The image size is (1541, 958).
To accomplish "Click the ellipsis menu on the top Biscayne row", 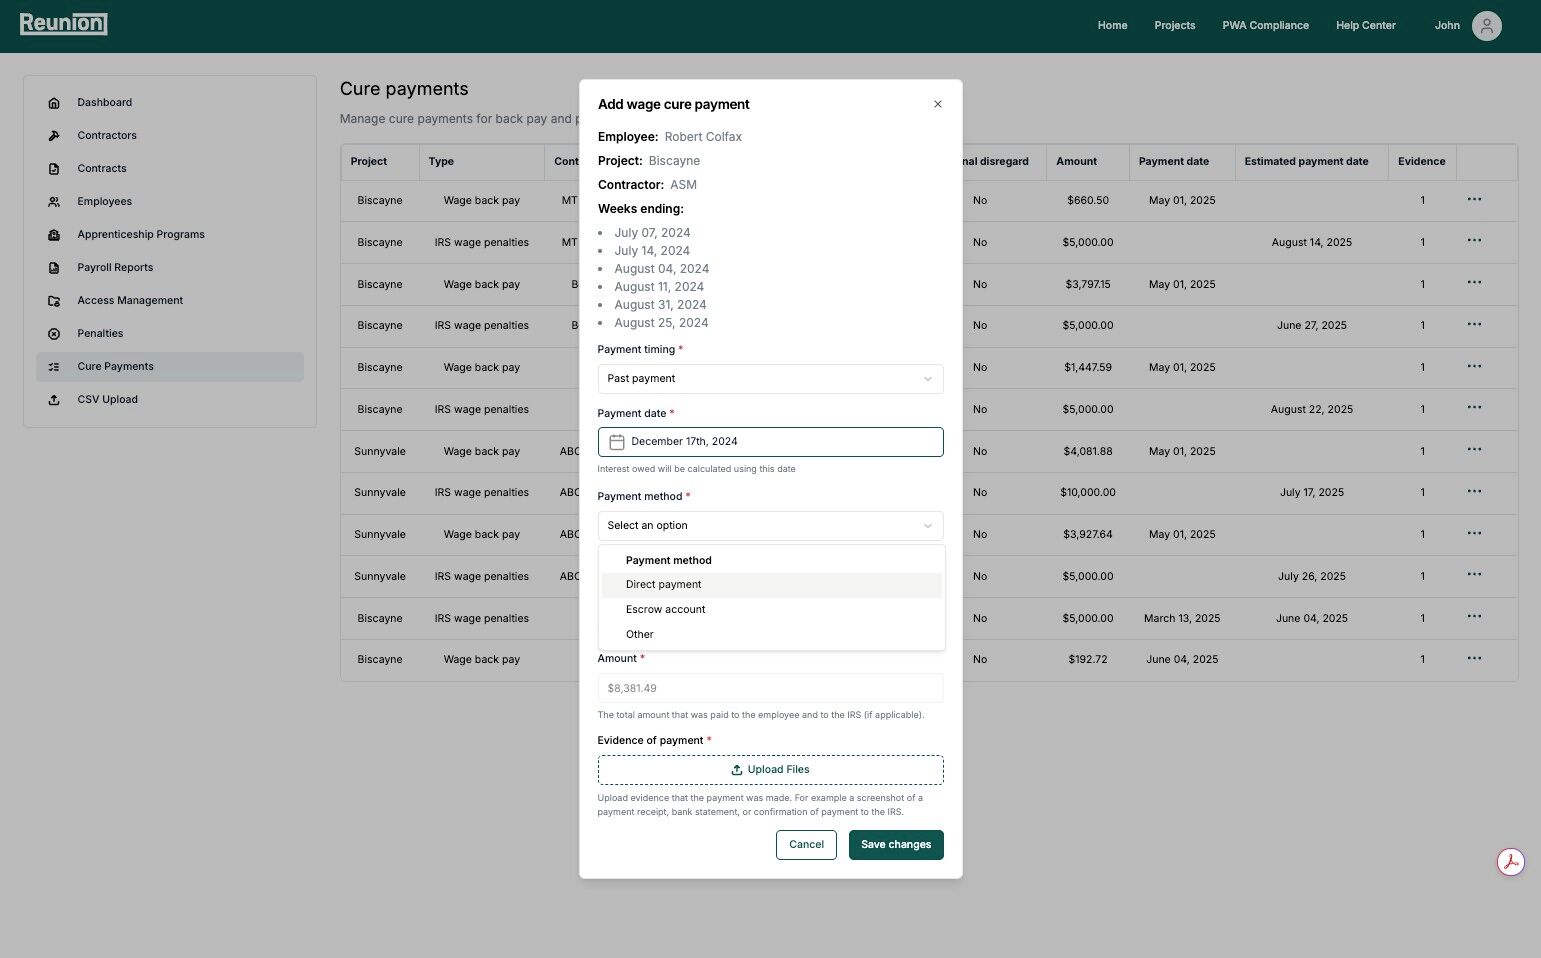I will pos(1474,200).
